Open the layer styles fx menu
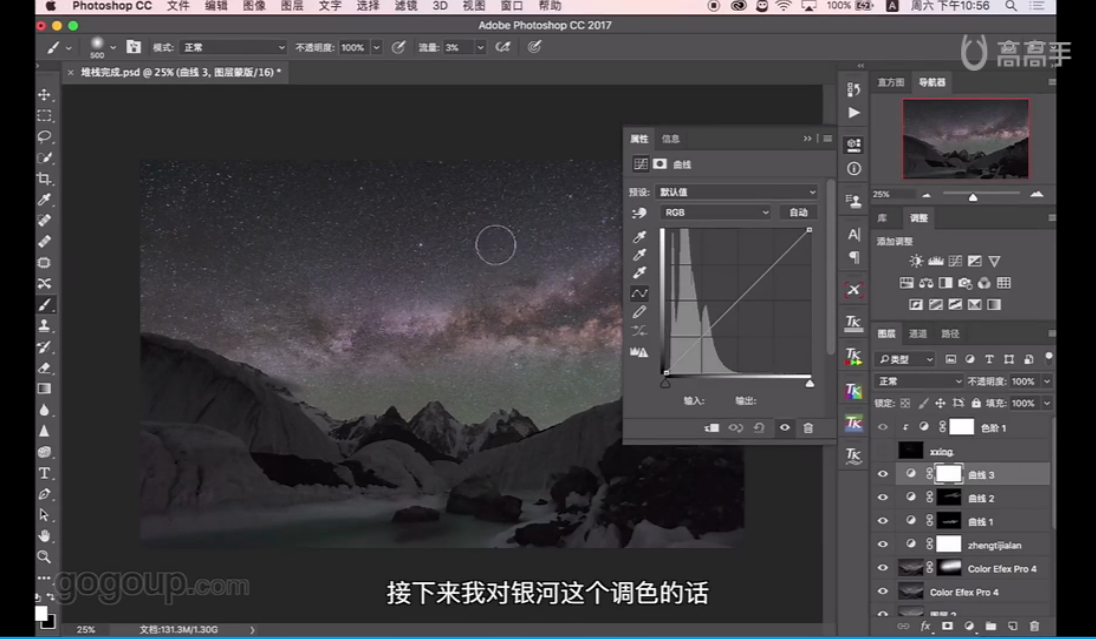Screen dimensions: 1096x639 (925, 626)
